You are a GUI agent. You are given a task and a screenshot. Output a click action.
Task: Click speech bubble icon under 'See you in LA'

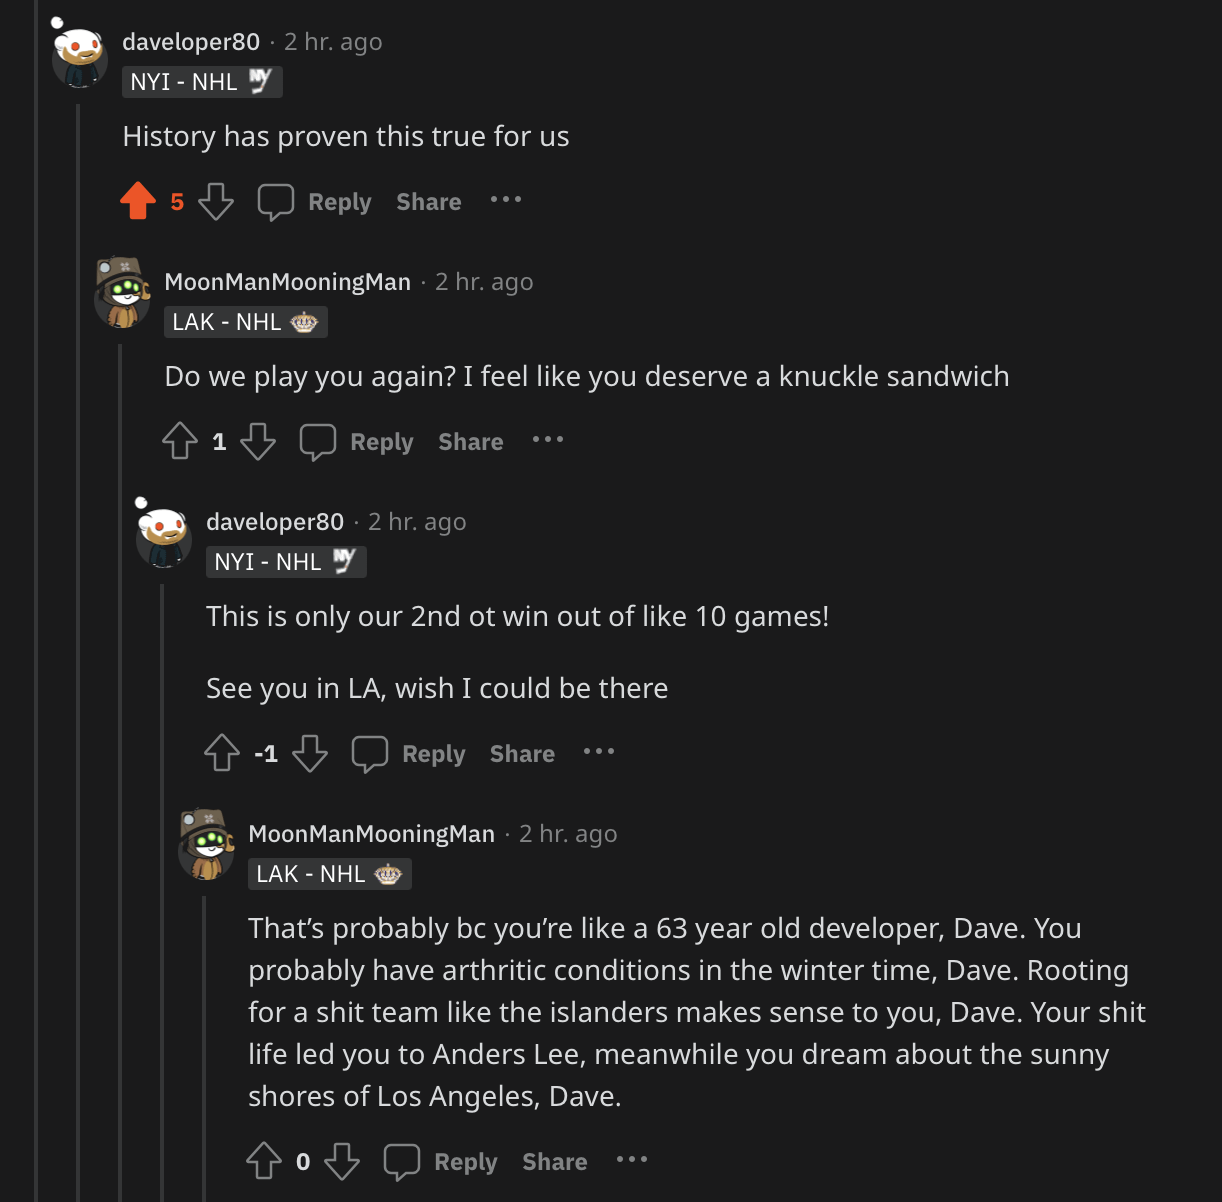pyautogui.click(x=370, y=754)
